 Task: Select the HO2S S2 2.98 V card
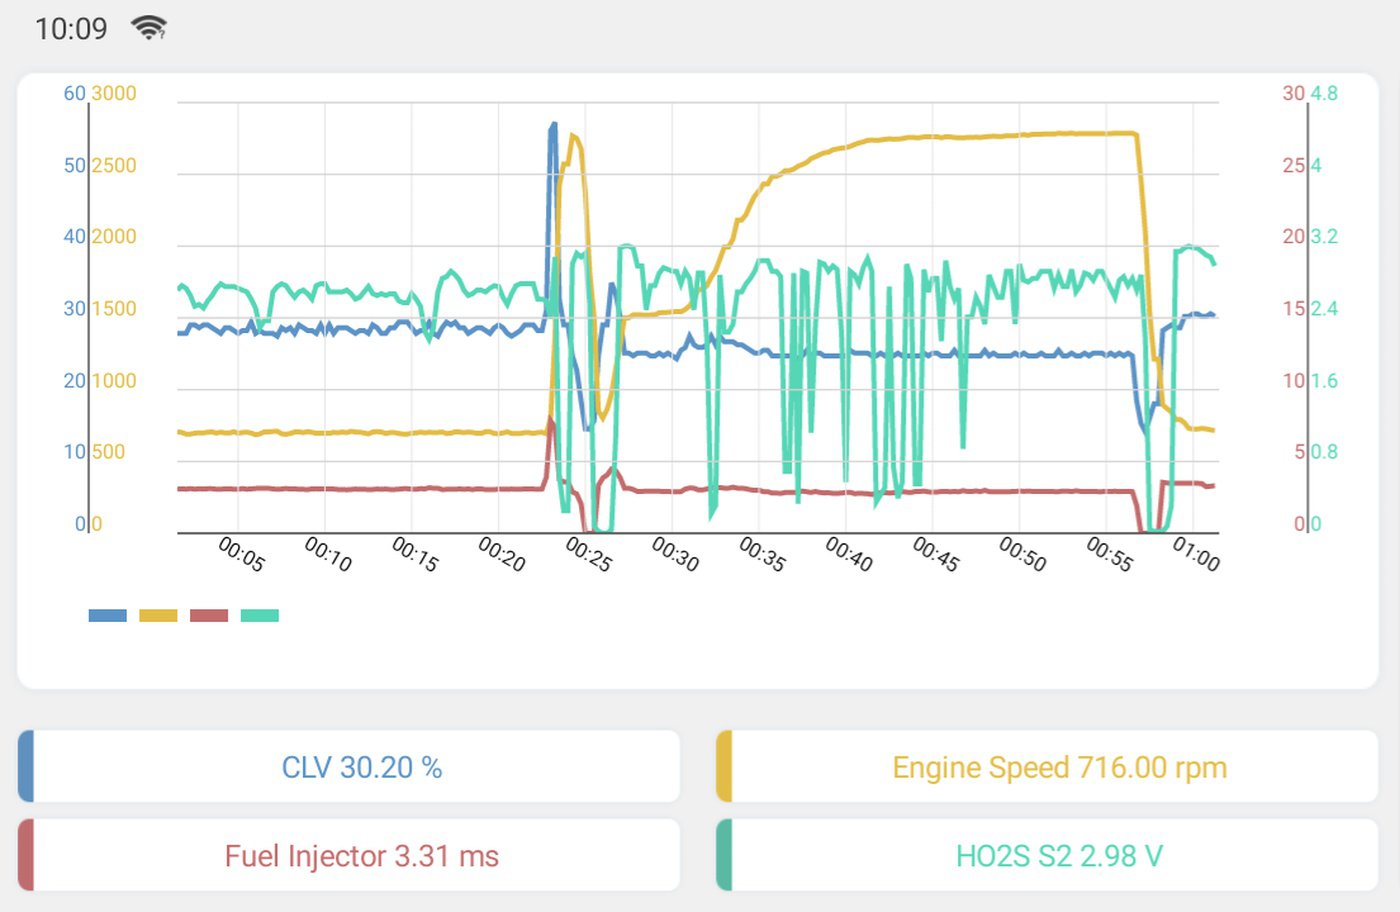tap(1047, 855)
